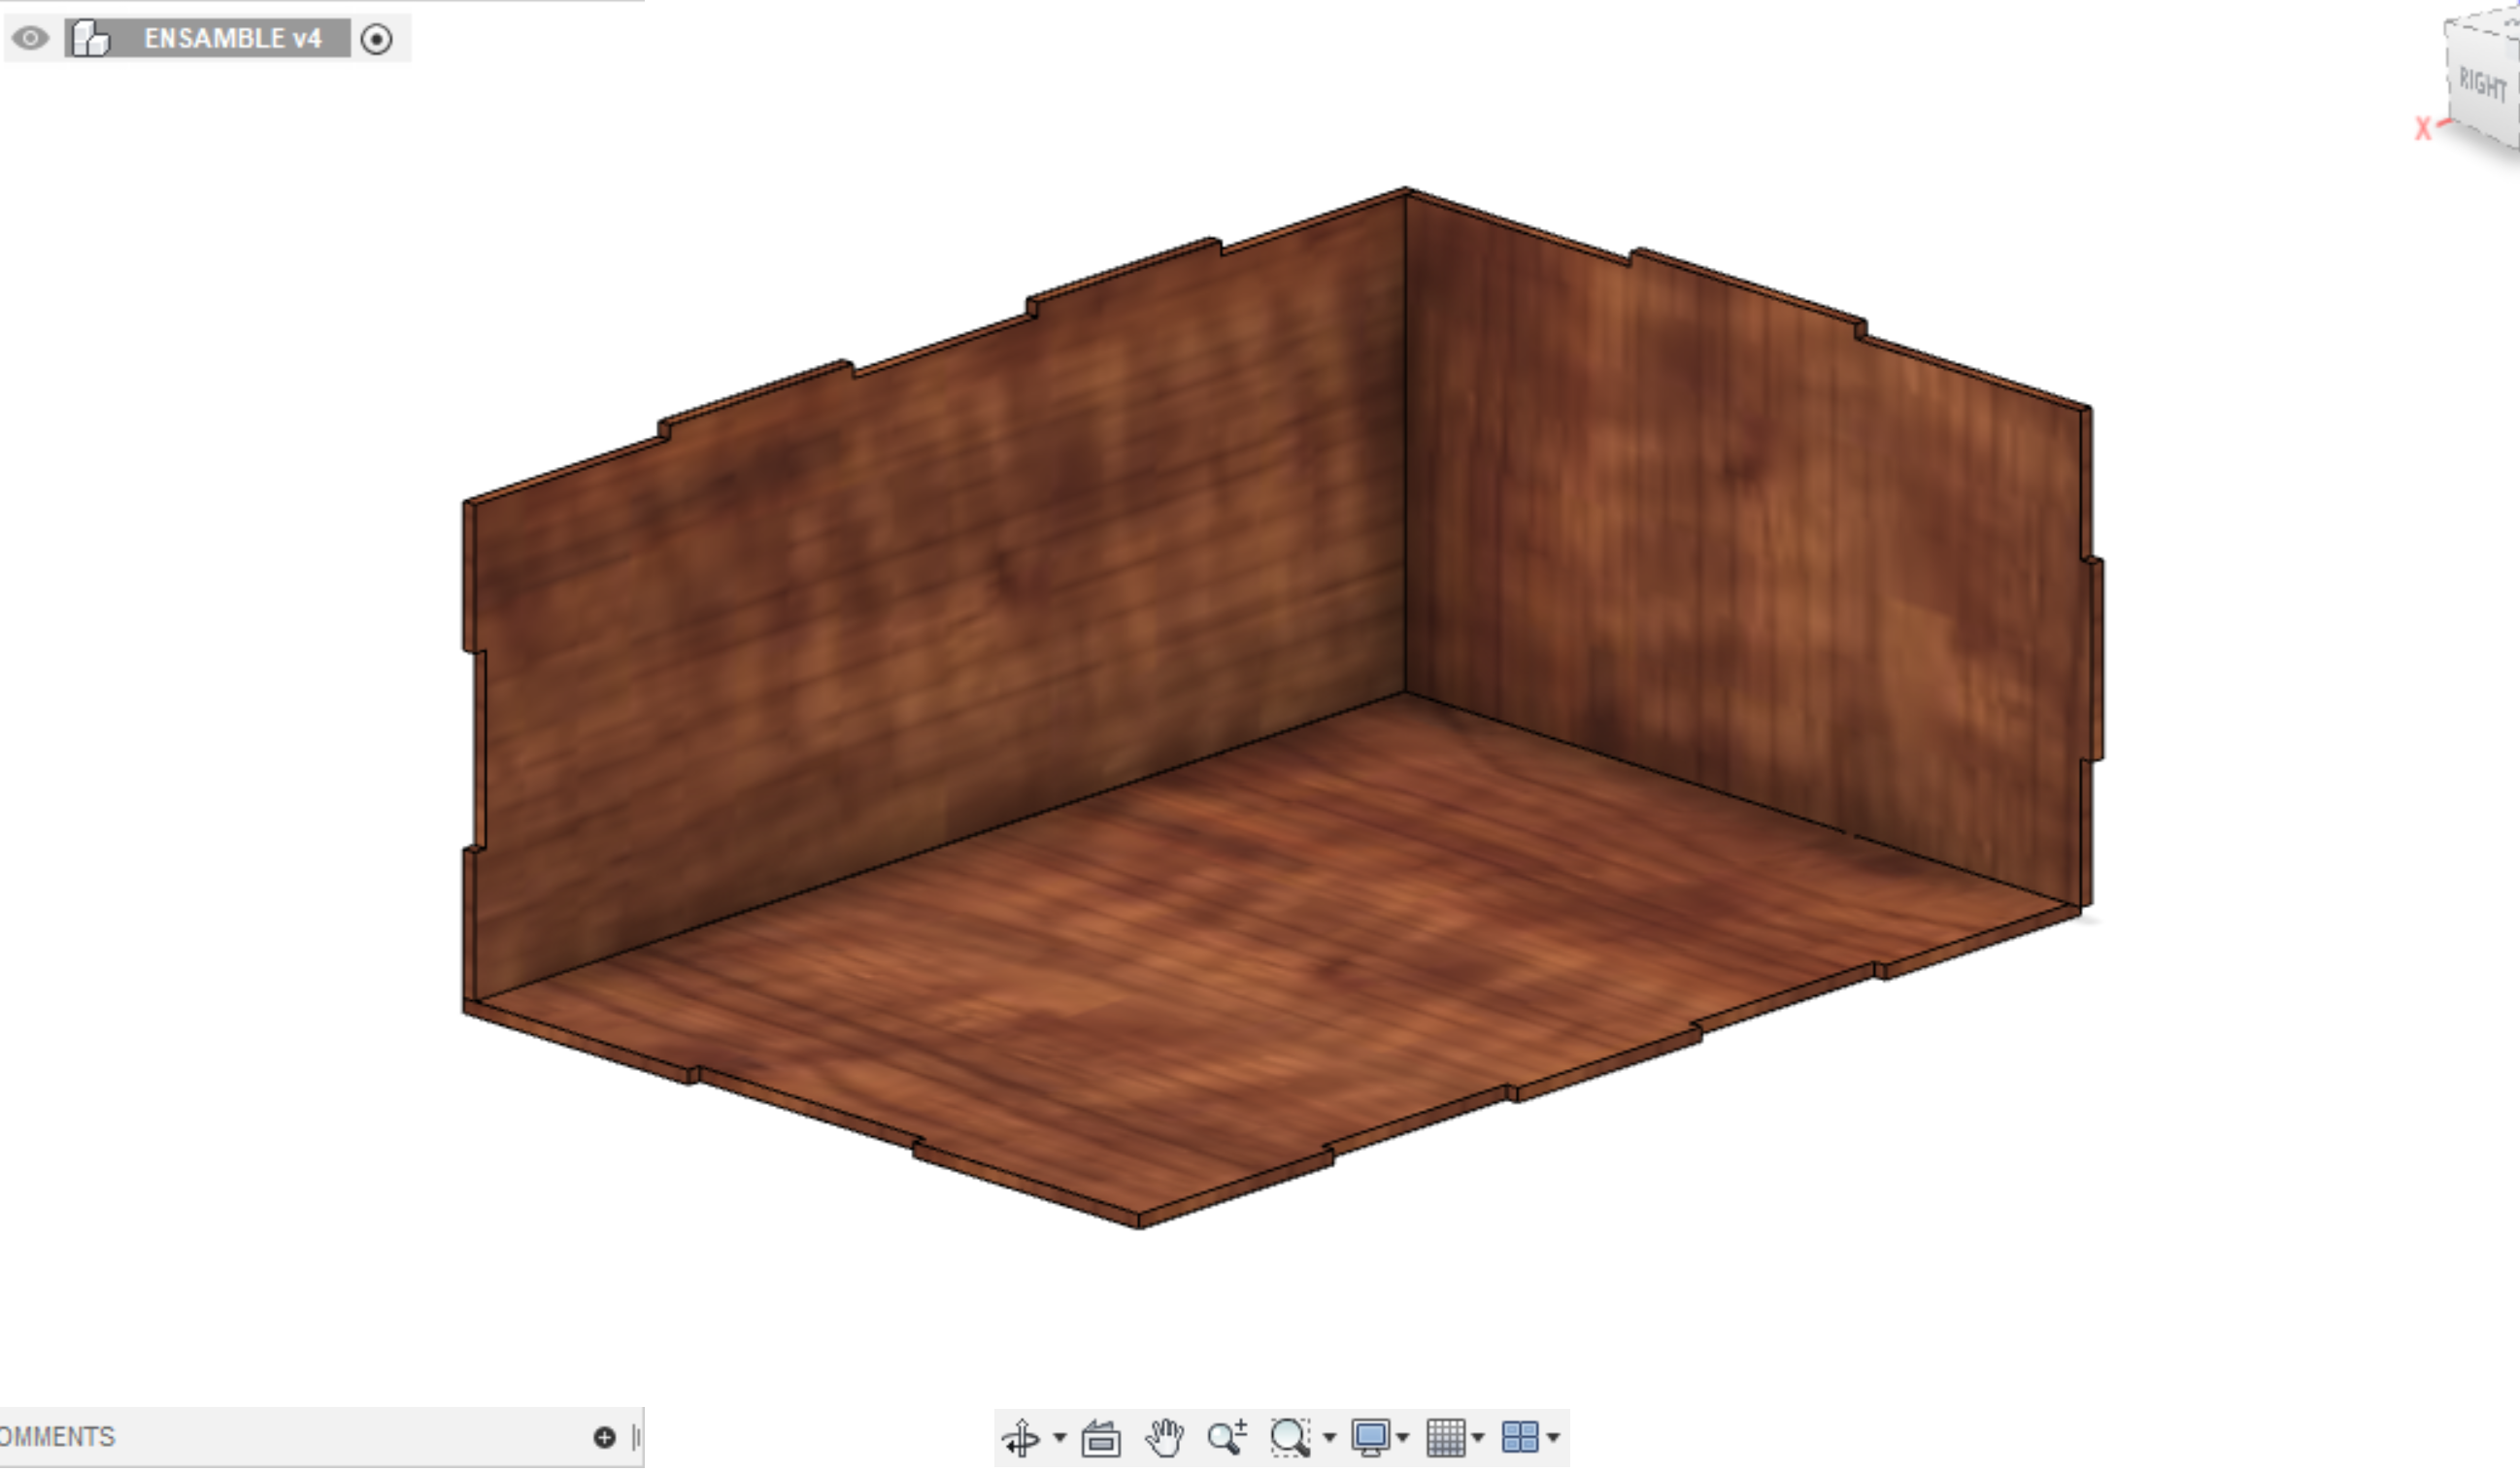Screen dimensions: 2520x1472
Task: Click the ENSAMBLE v4 component icon
Action: click(x=92, y=39)
